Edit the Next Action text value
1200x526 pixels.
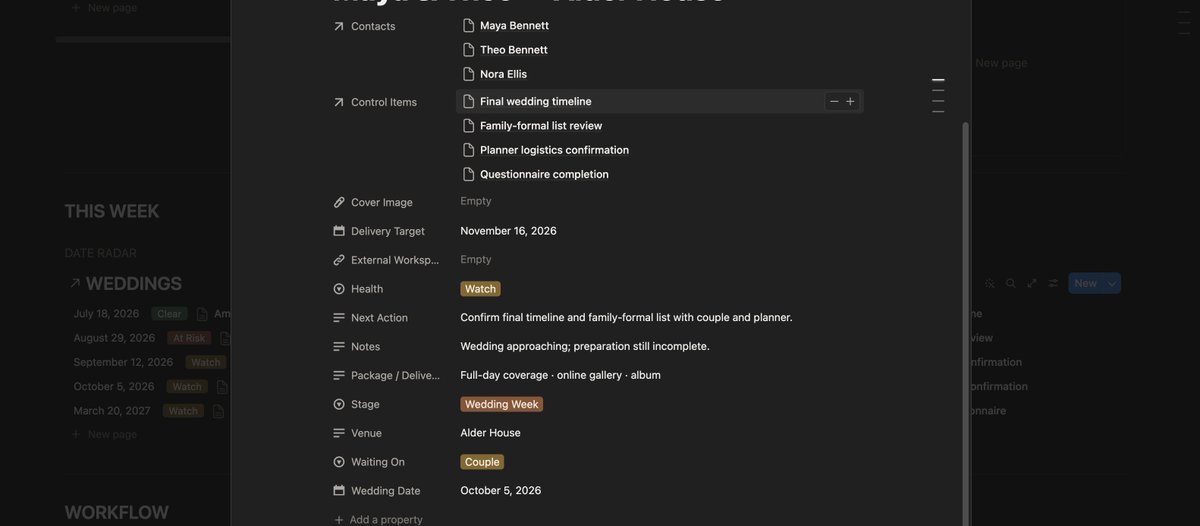tap(626, 318)
